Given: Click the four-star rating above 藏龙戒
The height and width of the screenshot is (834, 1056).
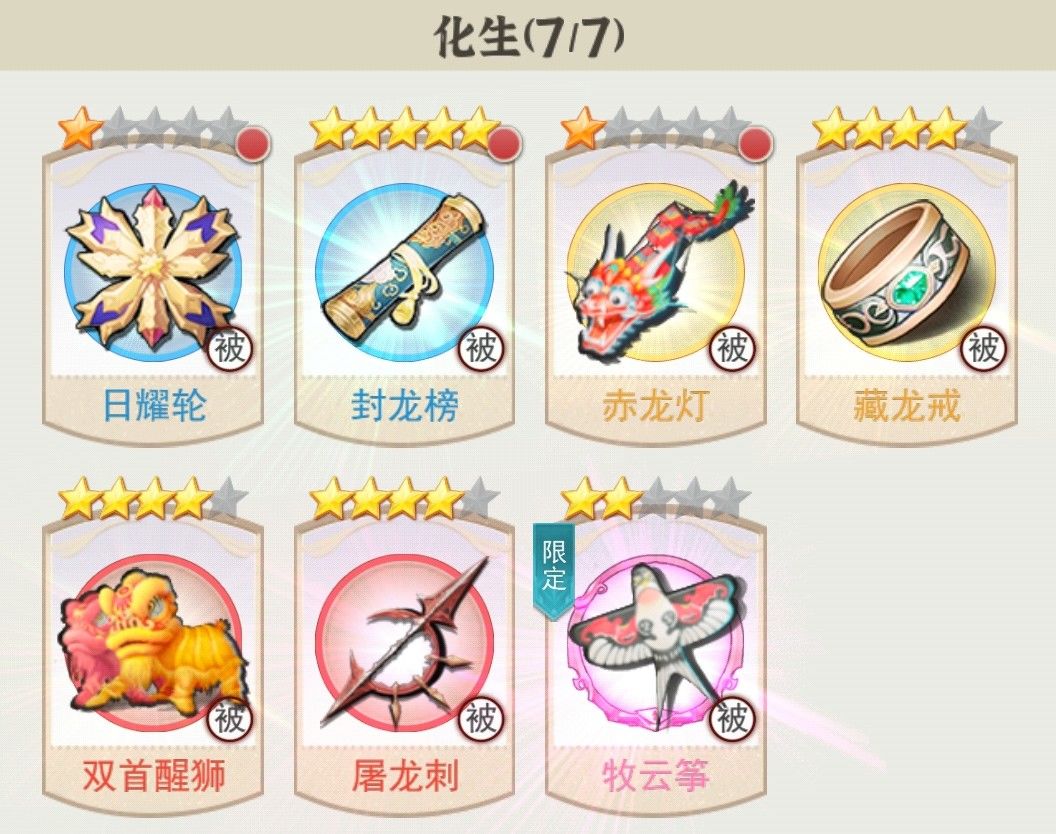Looking at the screenshot, I should (906, 128).
